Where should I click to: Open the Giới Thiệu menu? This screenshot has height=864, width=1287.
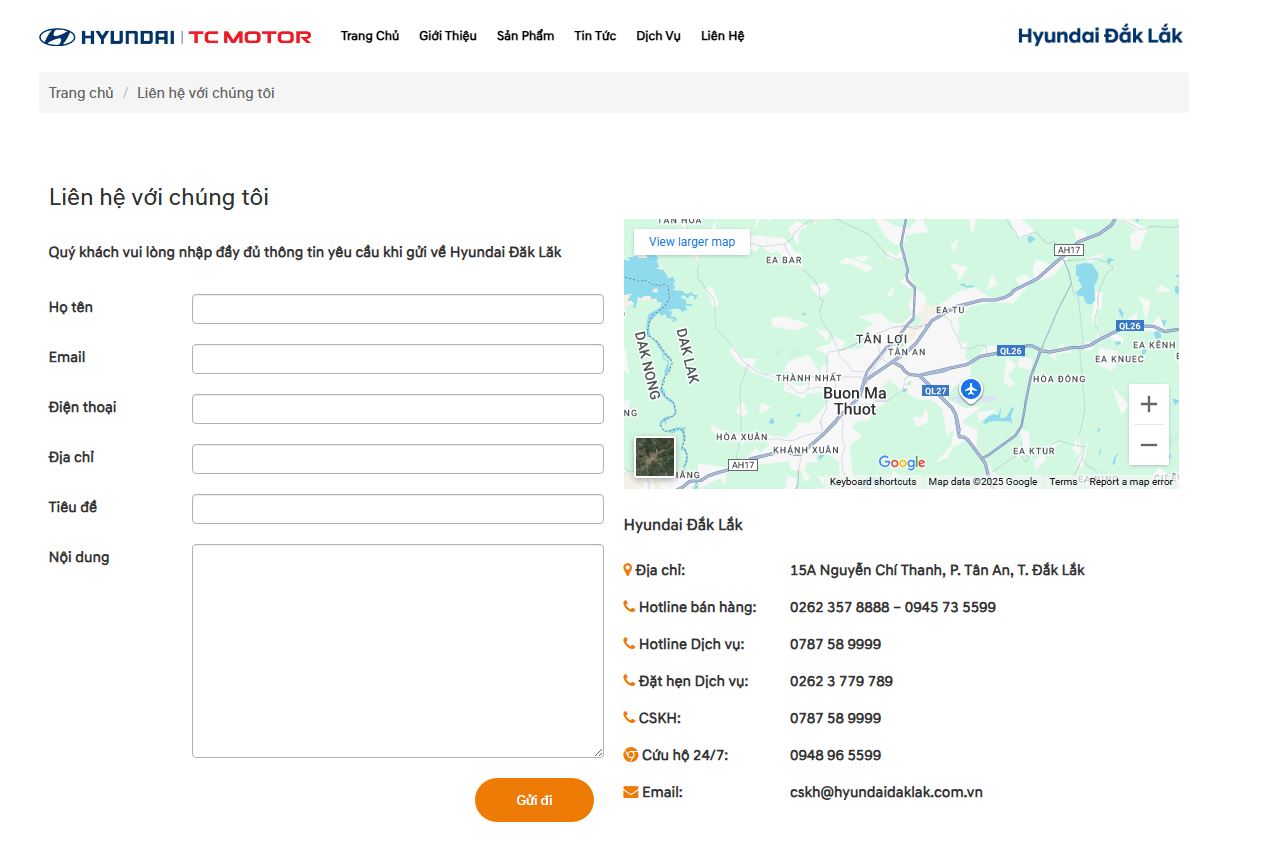[x=447, y=36]
